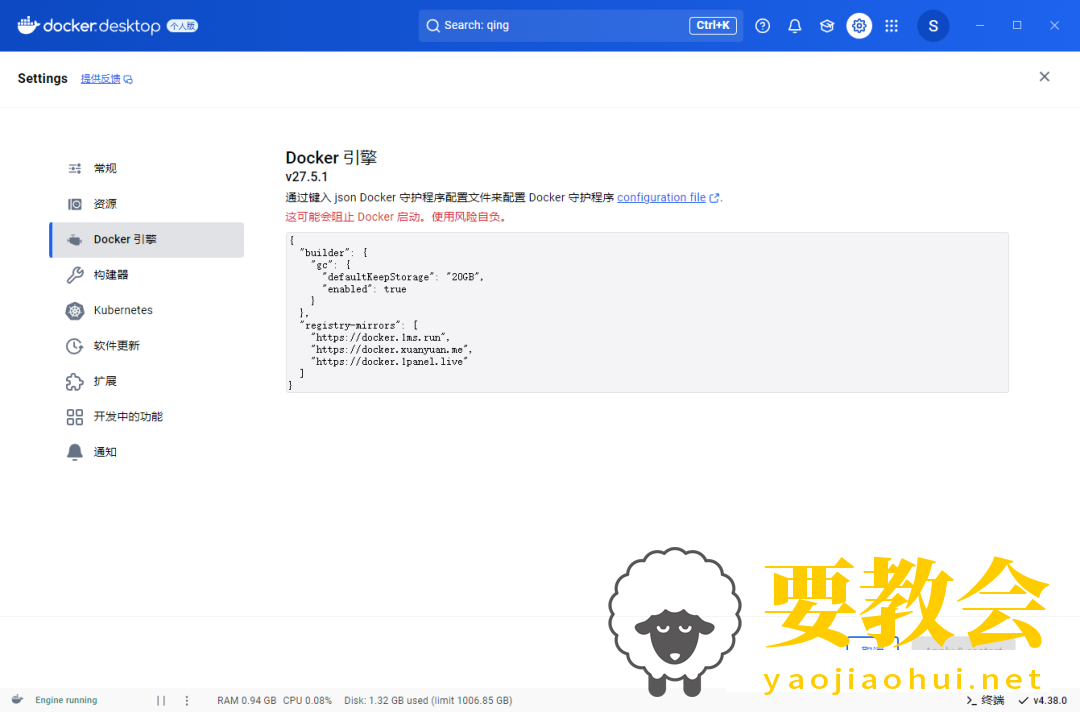
Task: Click the search magnifier icon
Action: [x=433, y=26]
